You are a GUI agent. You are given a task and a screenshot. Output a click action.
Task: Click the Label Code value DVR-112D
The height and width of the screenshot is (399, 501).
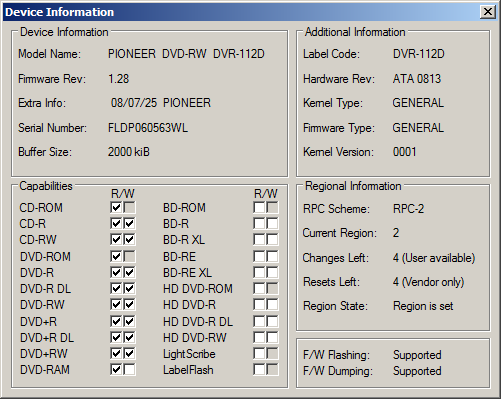tap(418, 54)
